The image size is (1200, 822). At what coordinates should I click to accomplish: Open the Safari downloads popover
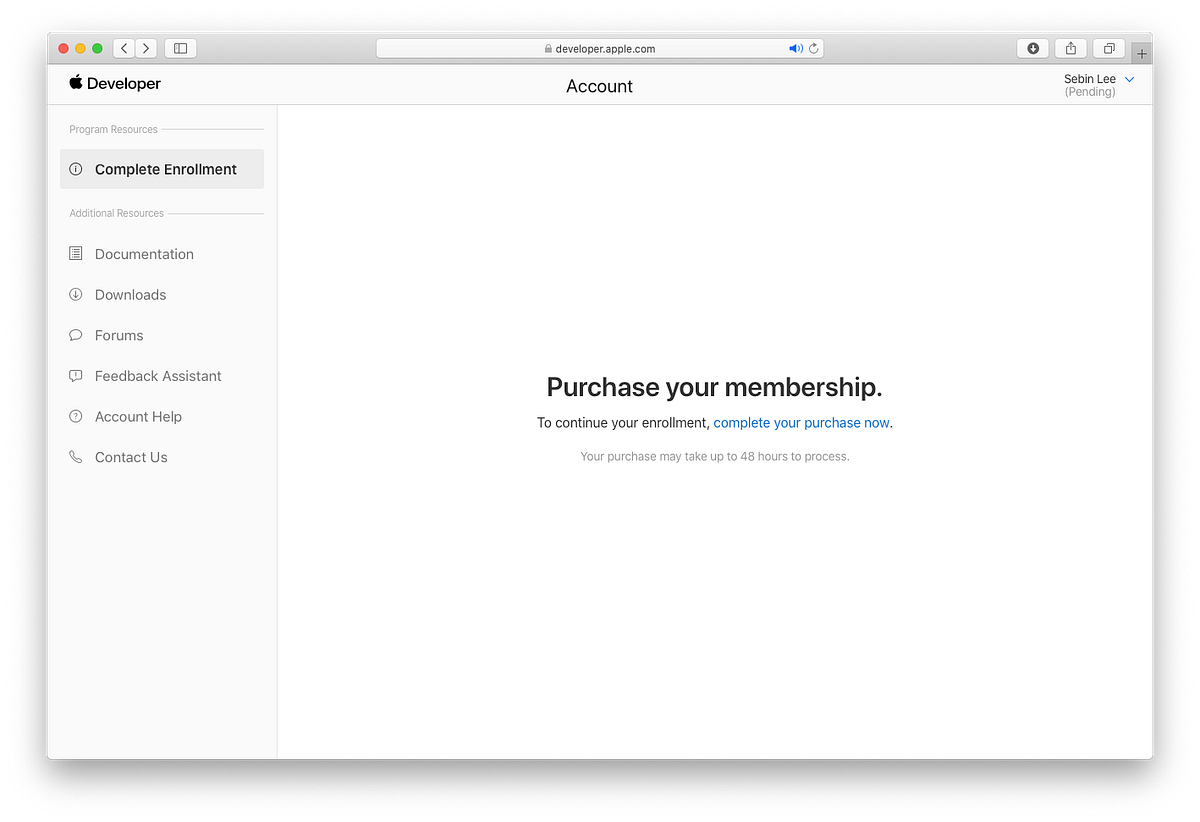tap(1032, 48)
